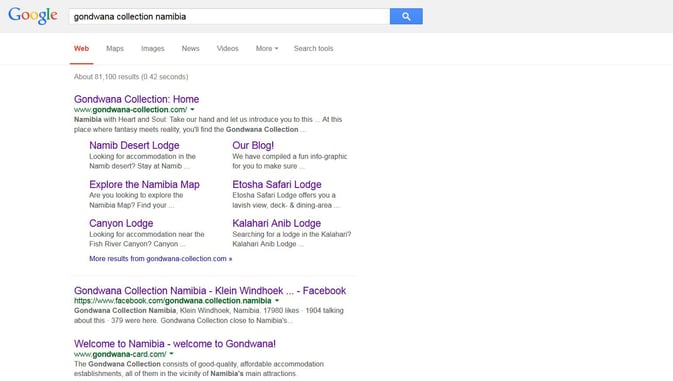This screenshot has height=381, width=673.
Task: Open the Kalahari Anib Lodge sitelink
Action: click(276, 224)
